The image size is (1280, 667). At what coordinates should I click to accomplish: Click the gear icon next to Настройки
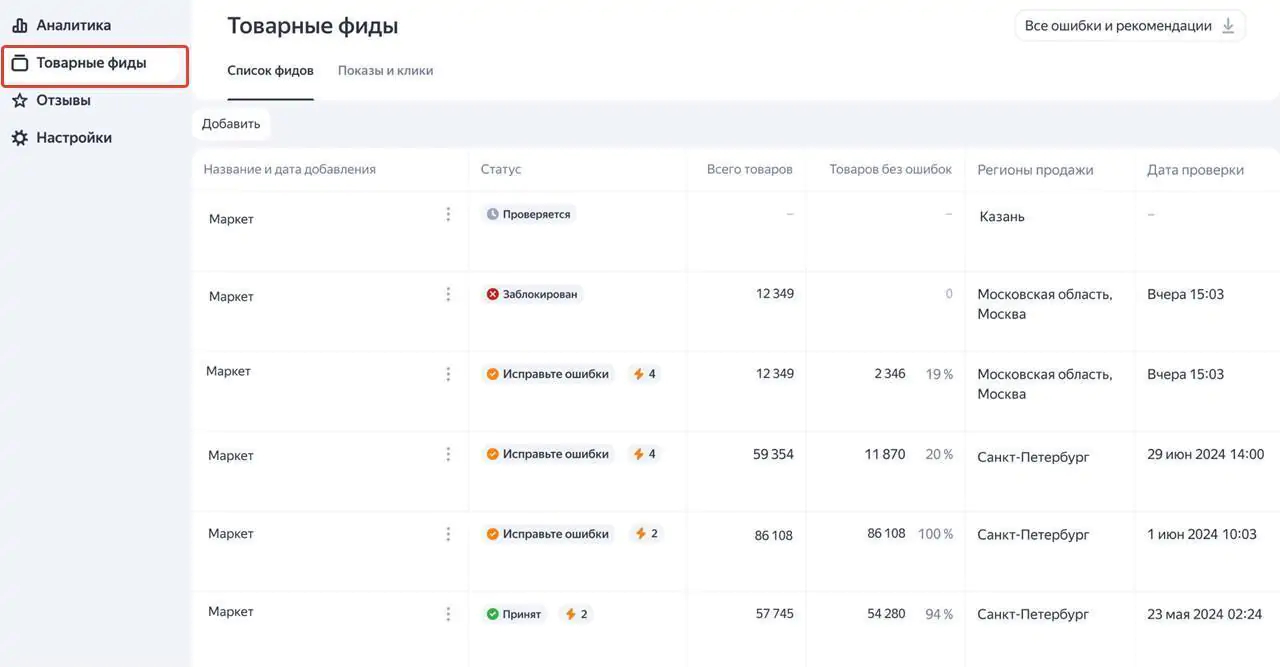tap(19, 138)
